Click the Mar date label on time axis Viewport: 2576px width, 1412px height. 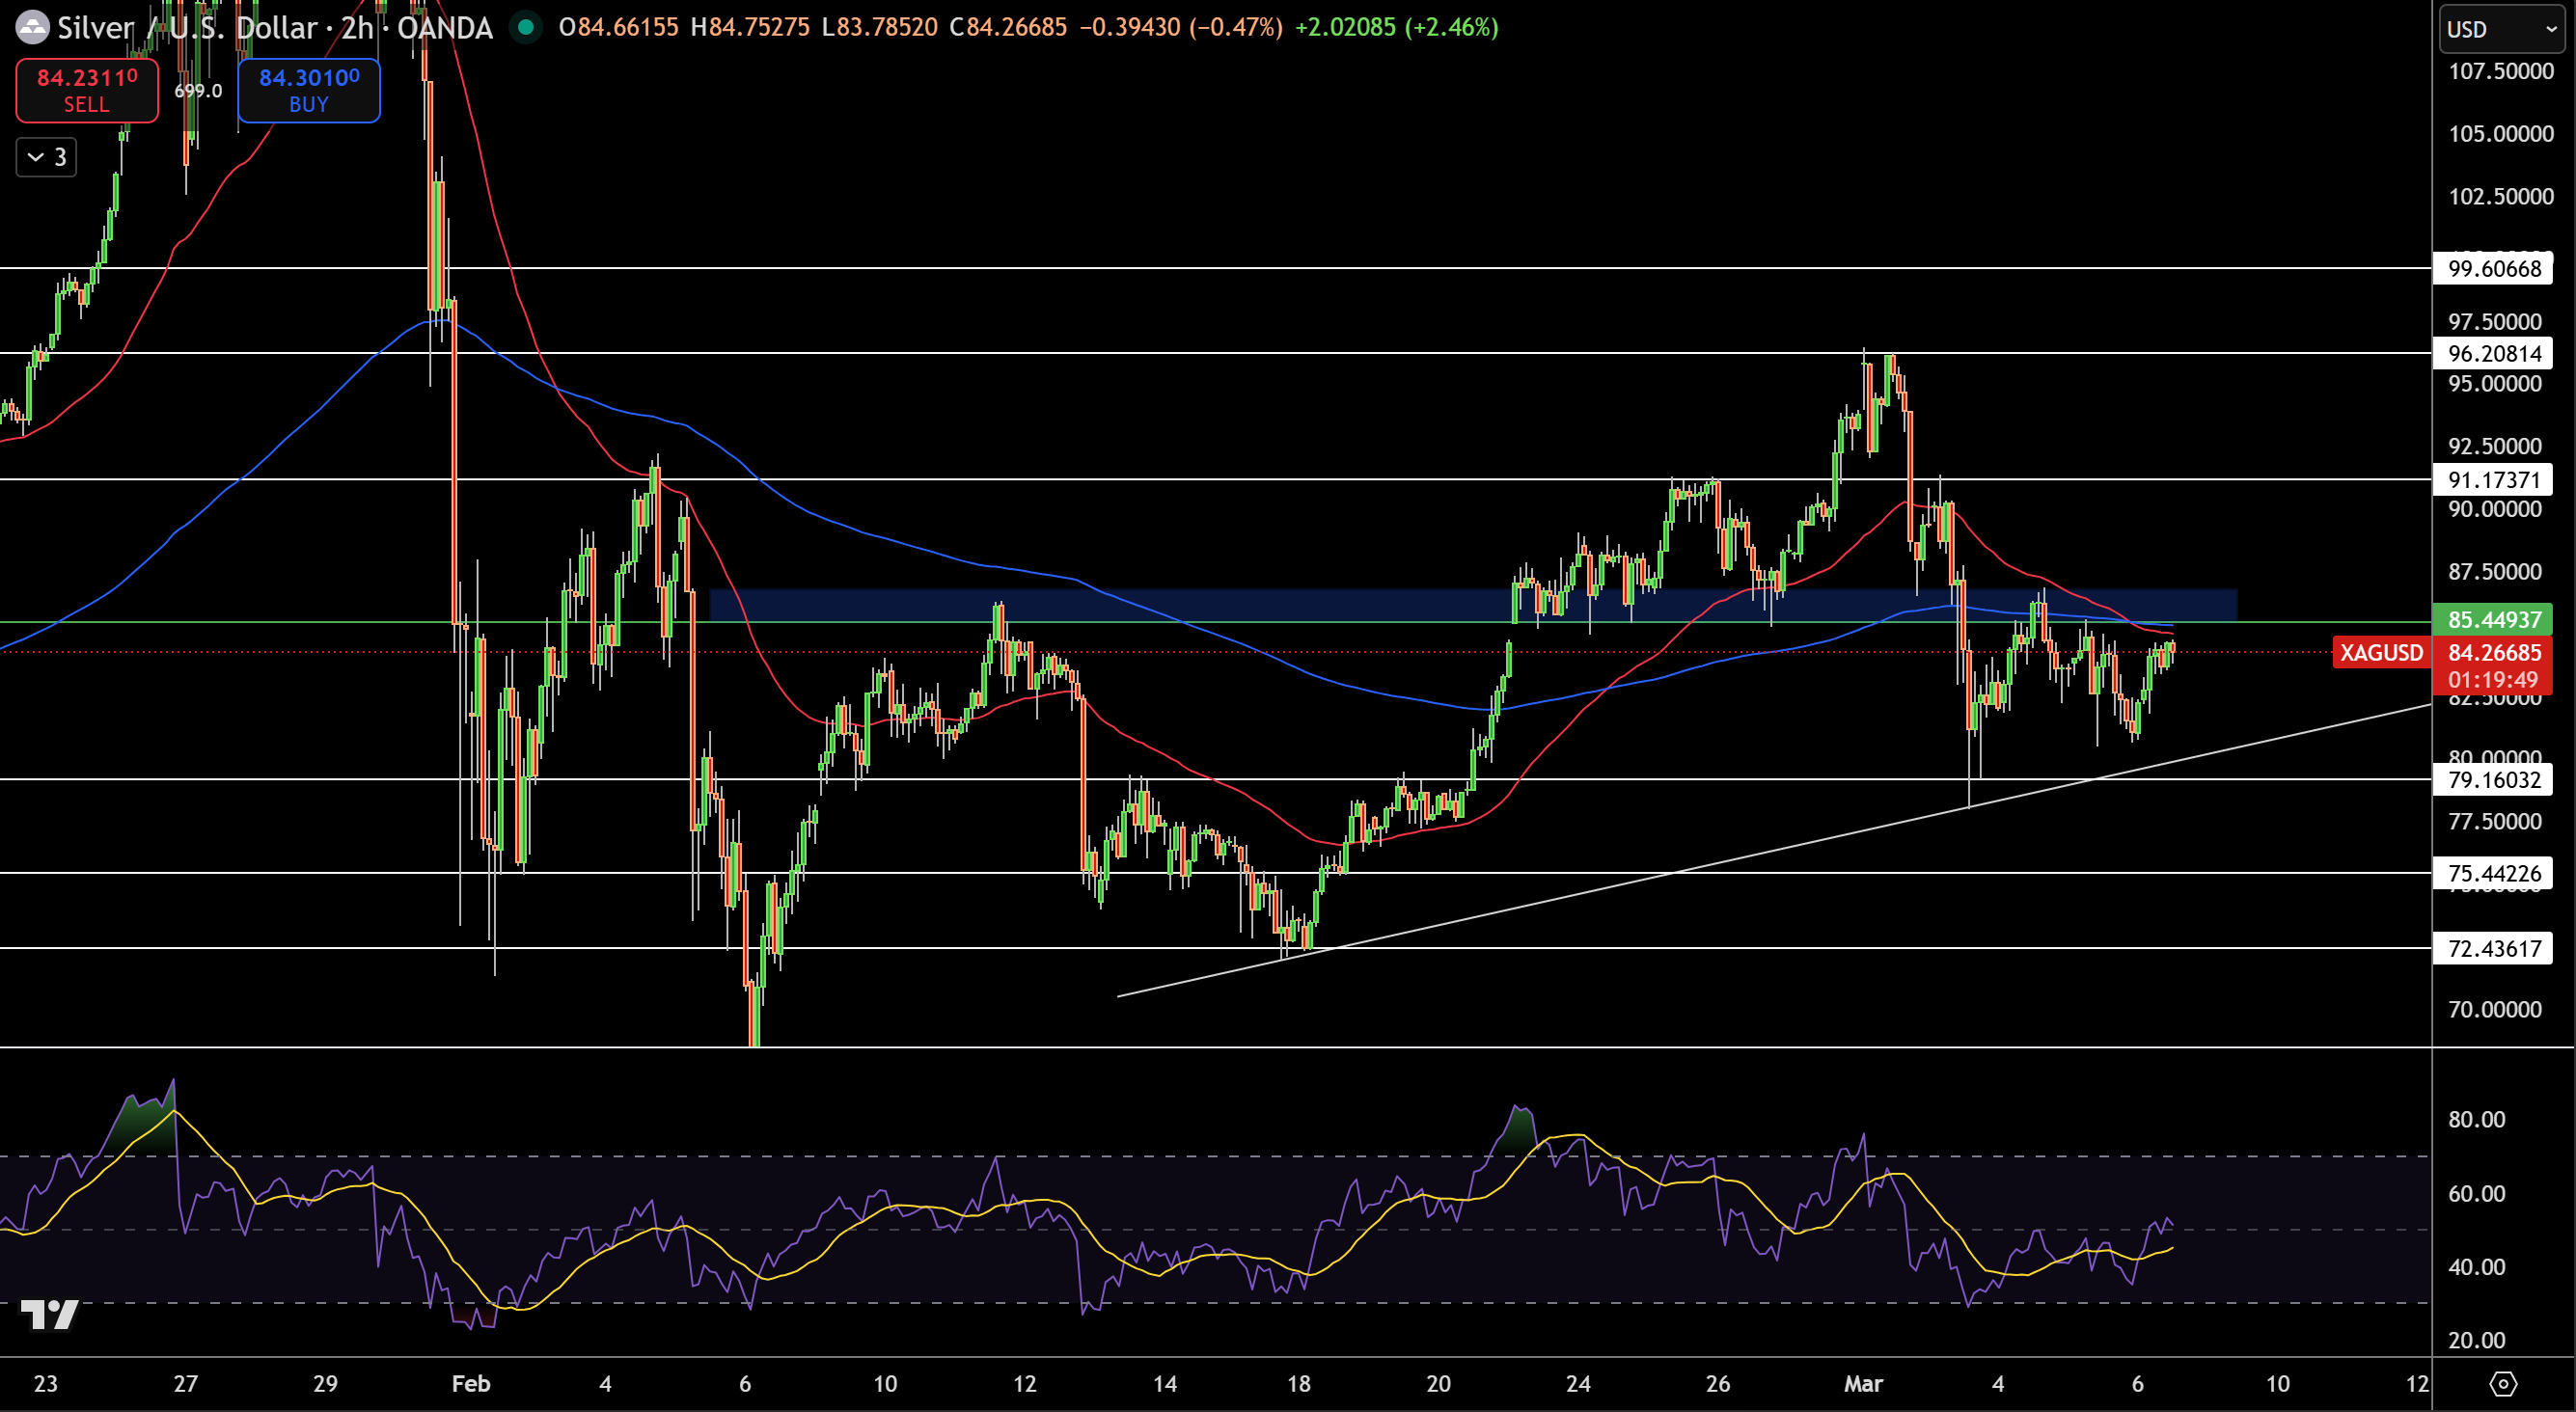tap(1863, 1384)
